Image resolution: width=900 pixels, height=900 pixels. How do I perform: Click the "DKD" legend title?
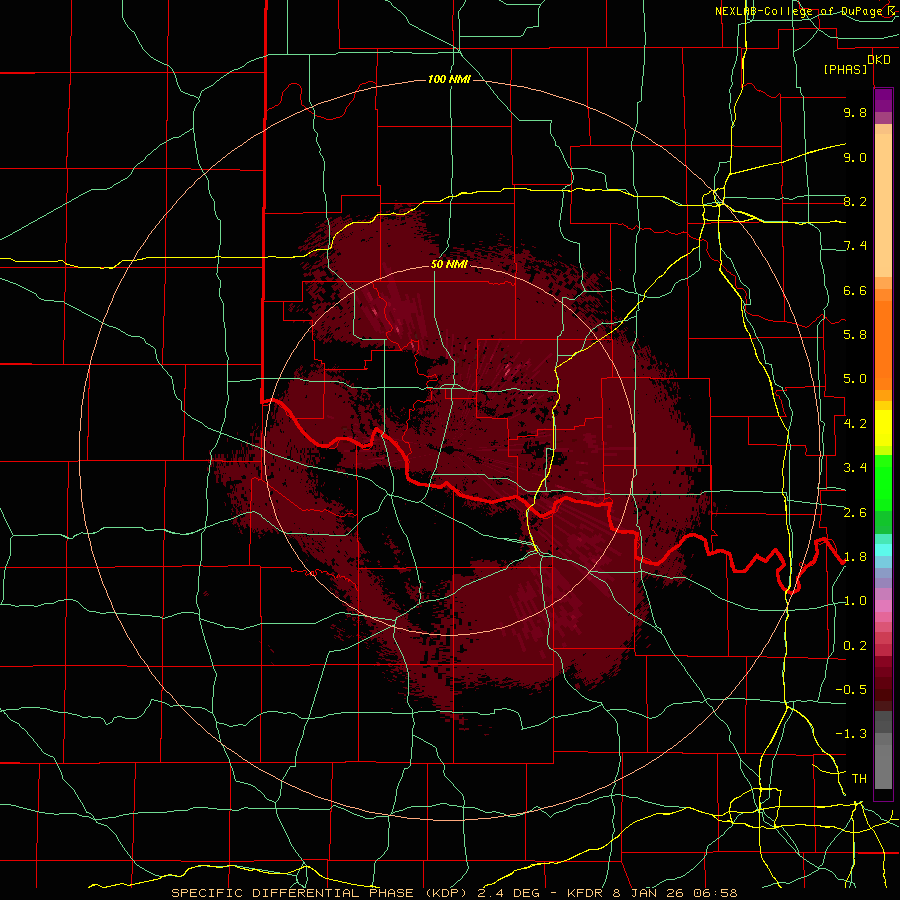point(879,59)
